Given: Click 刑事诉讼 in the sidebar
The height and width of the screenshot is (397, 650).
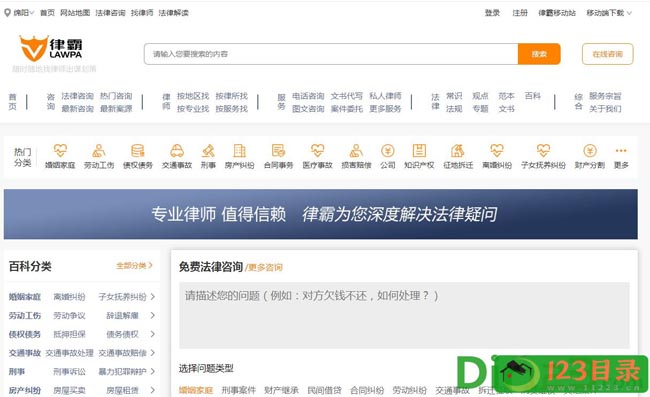Looking at the screenshot, I should pyautogui.click(x=69, y=371).
